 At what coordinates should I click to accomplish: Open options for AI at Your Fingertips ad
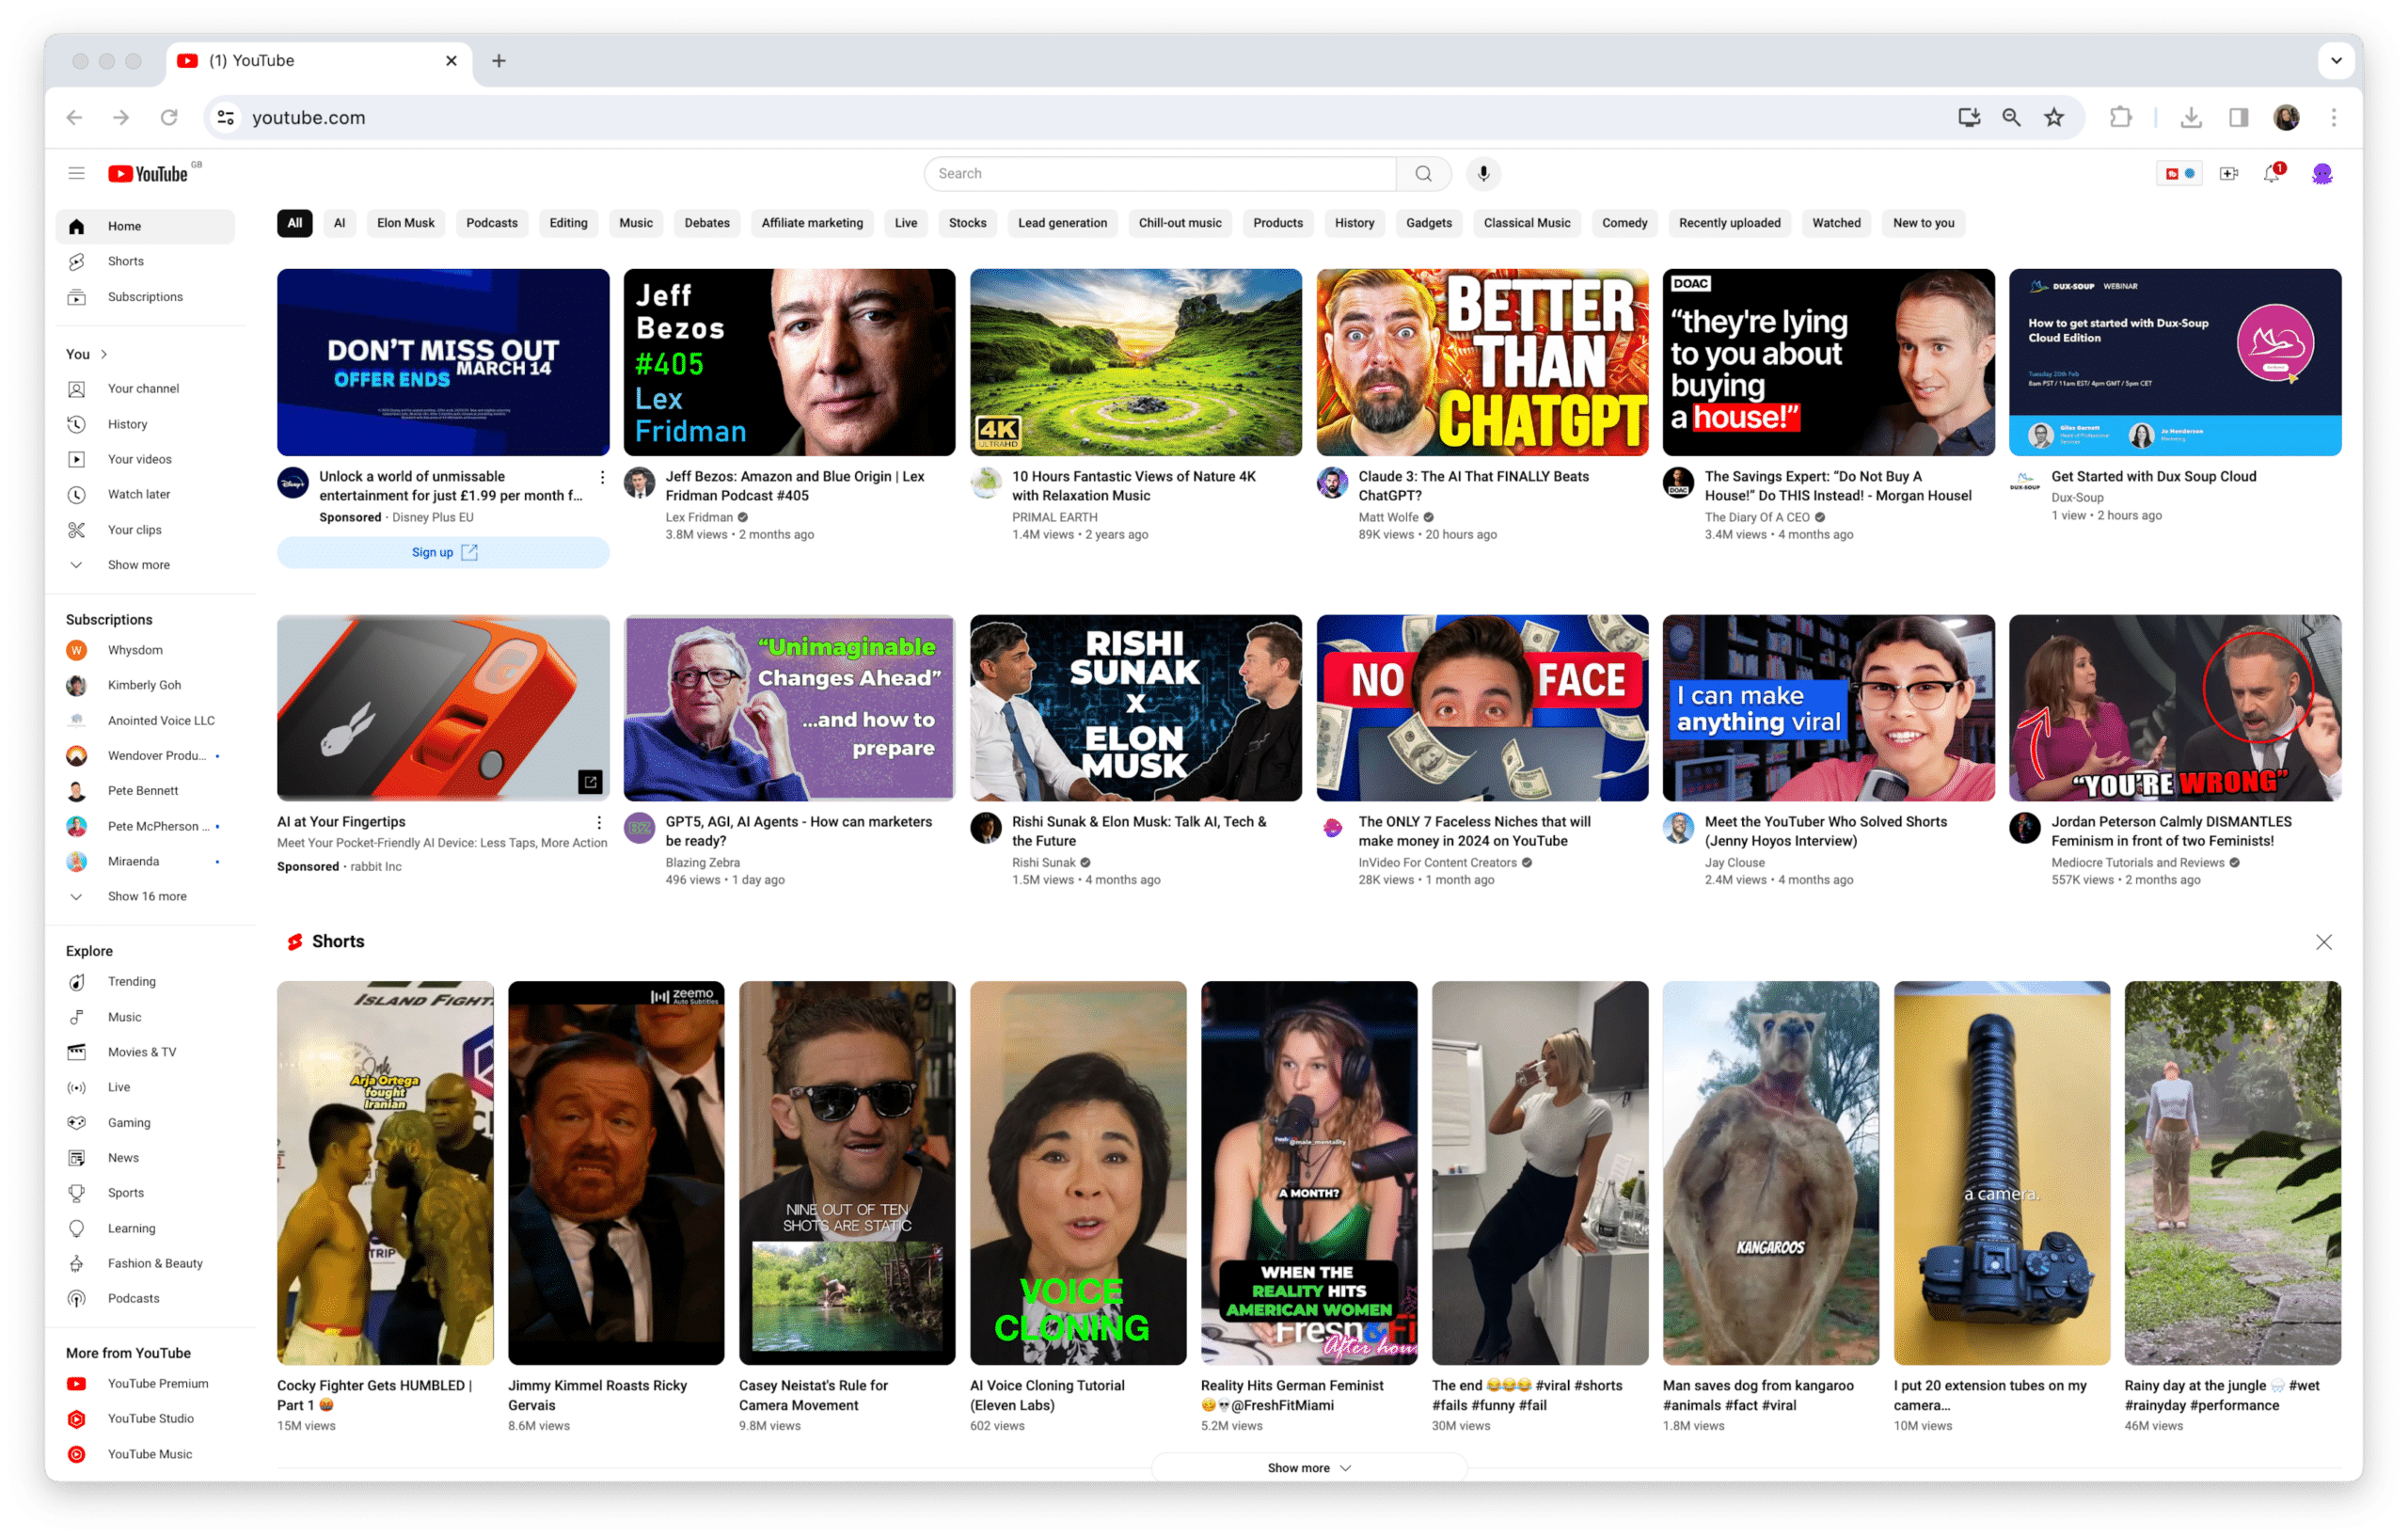pos(599,823)
